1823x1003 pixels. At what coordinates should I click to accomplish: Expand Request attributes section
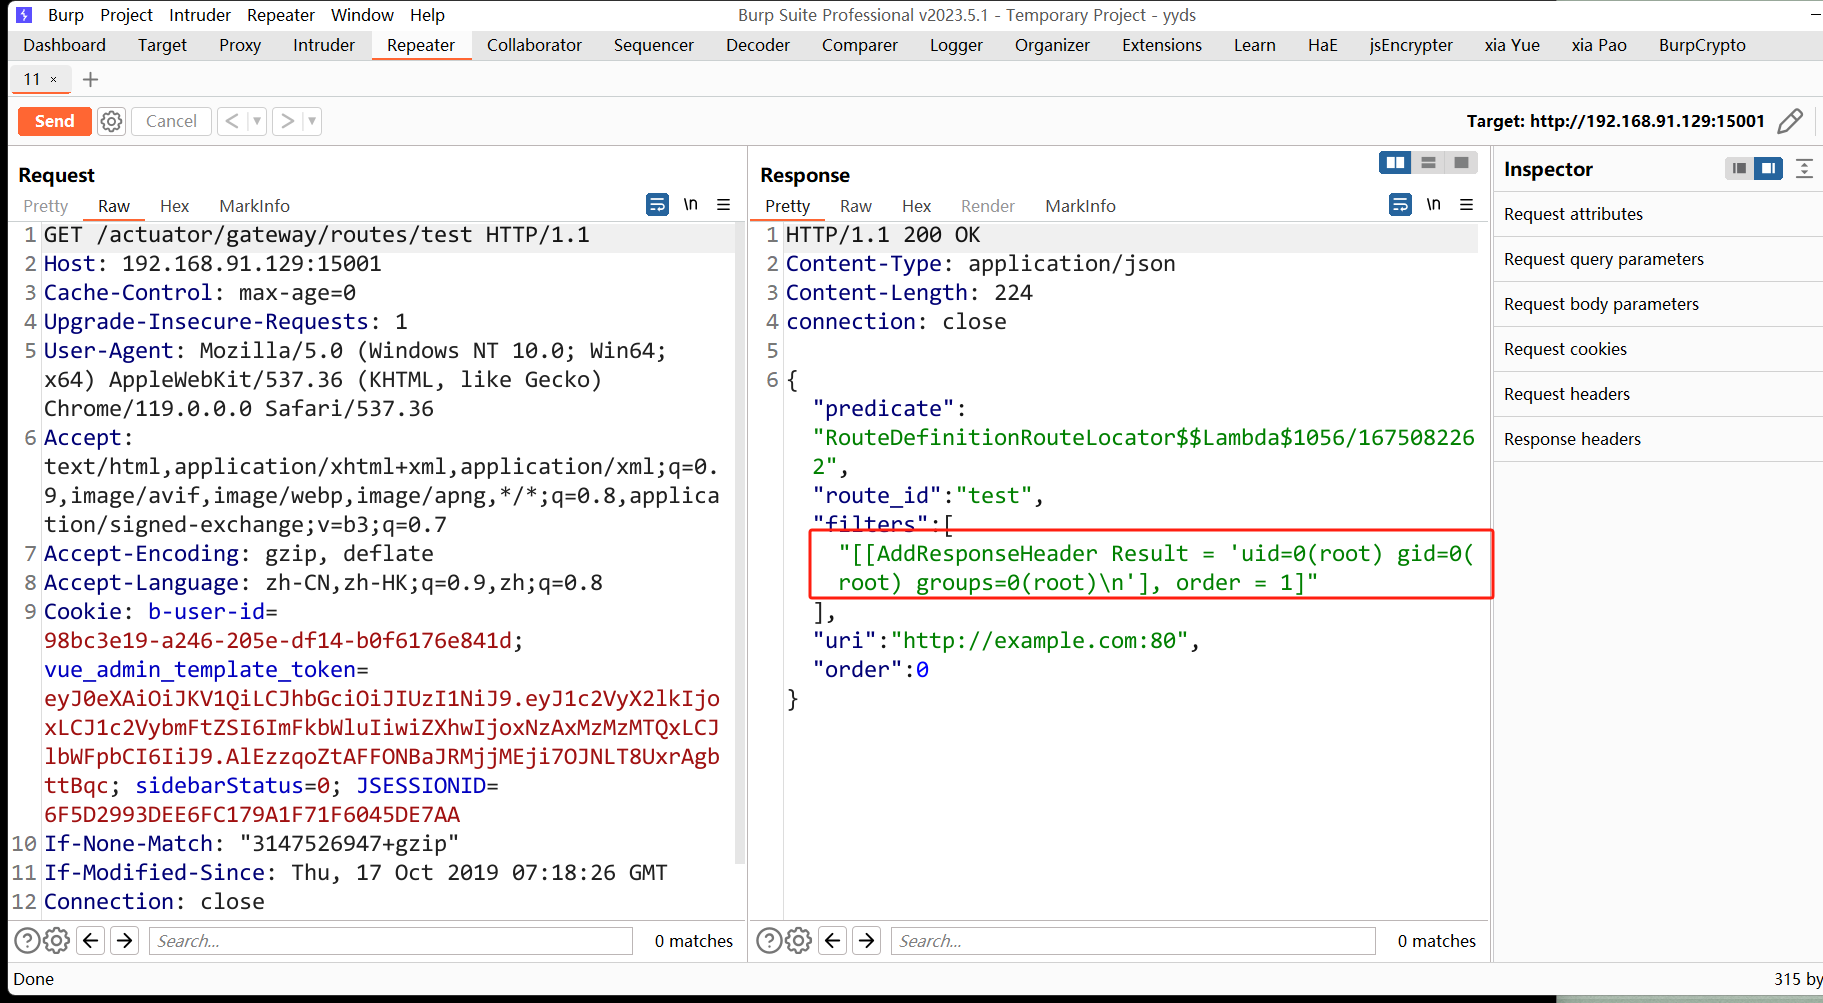click(1658, 214)
